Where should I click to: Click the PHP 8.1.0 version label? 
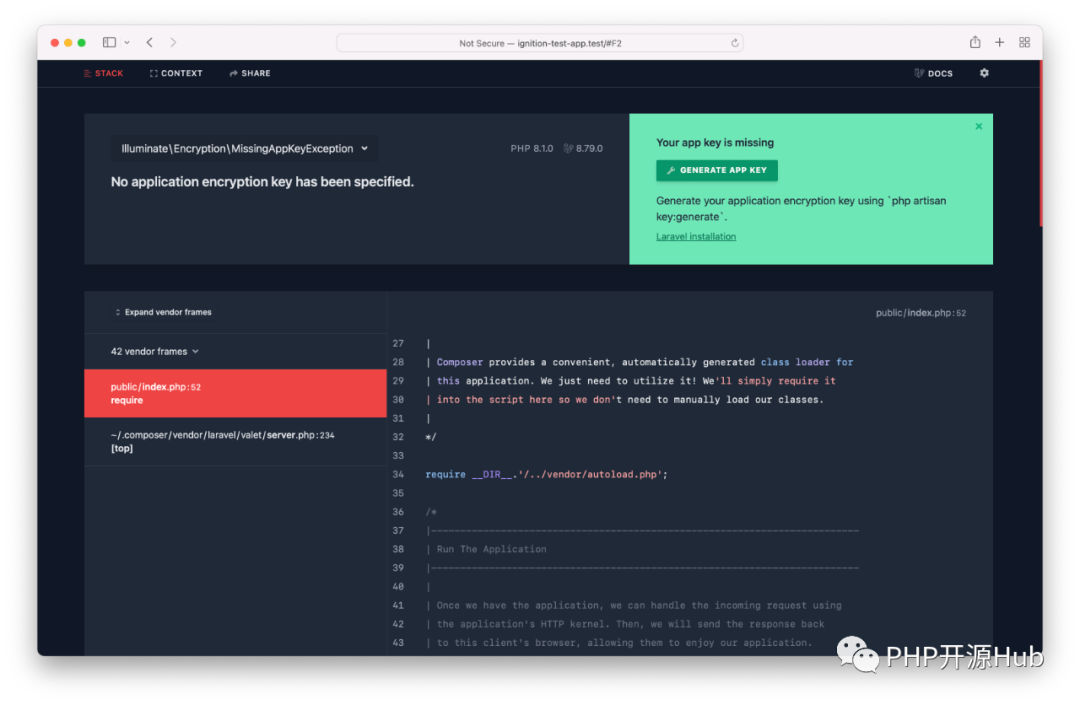tap(531, 148)
